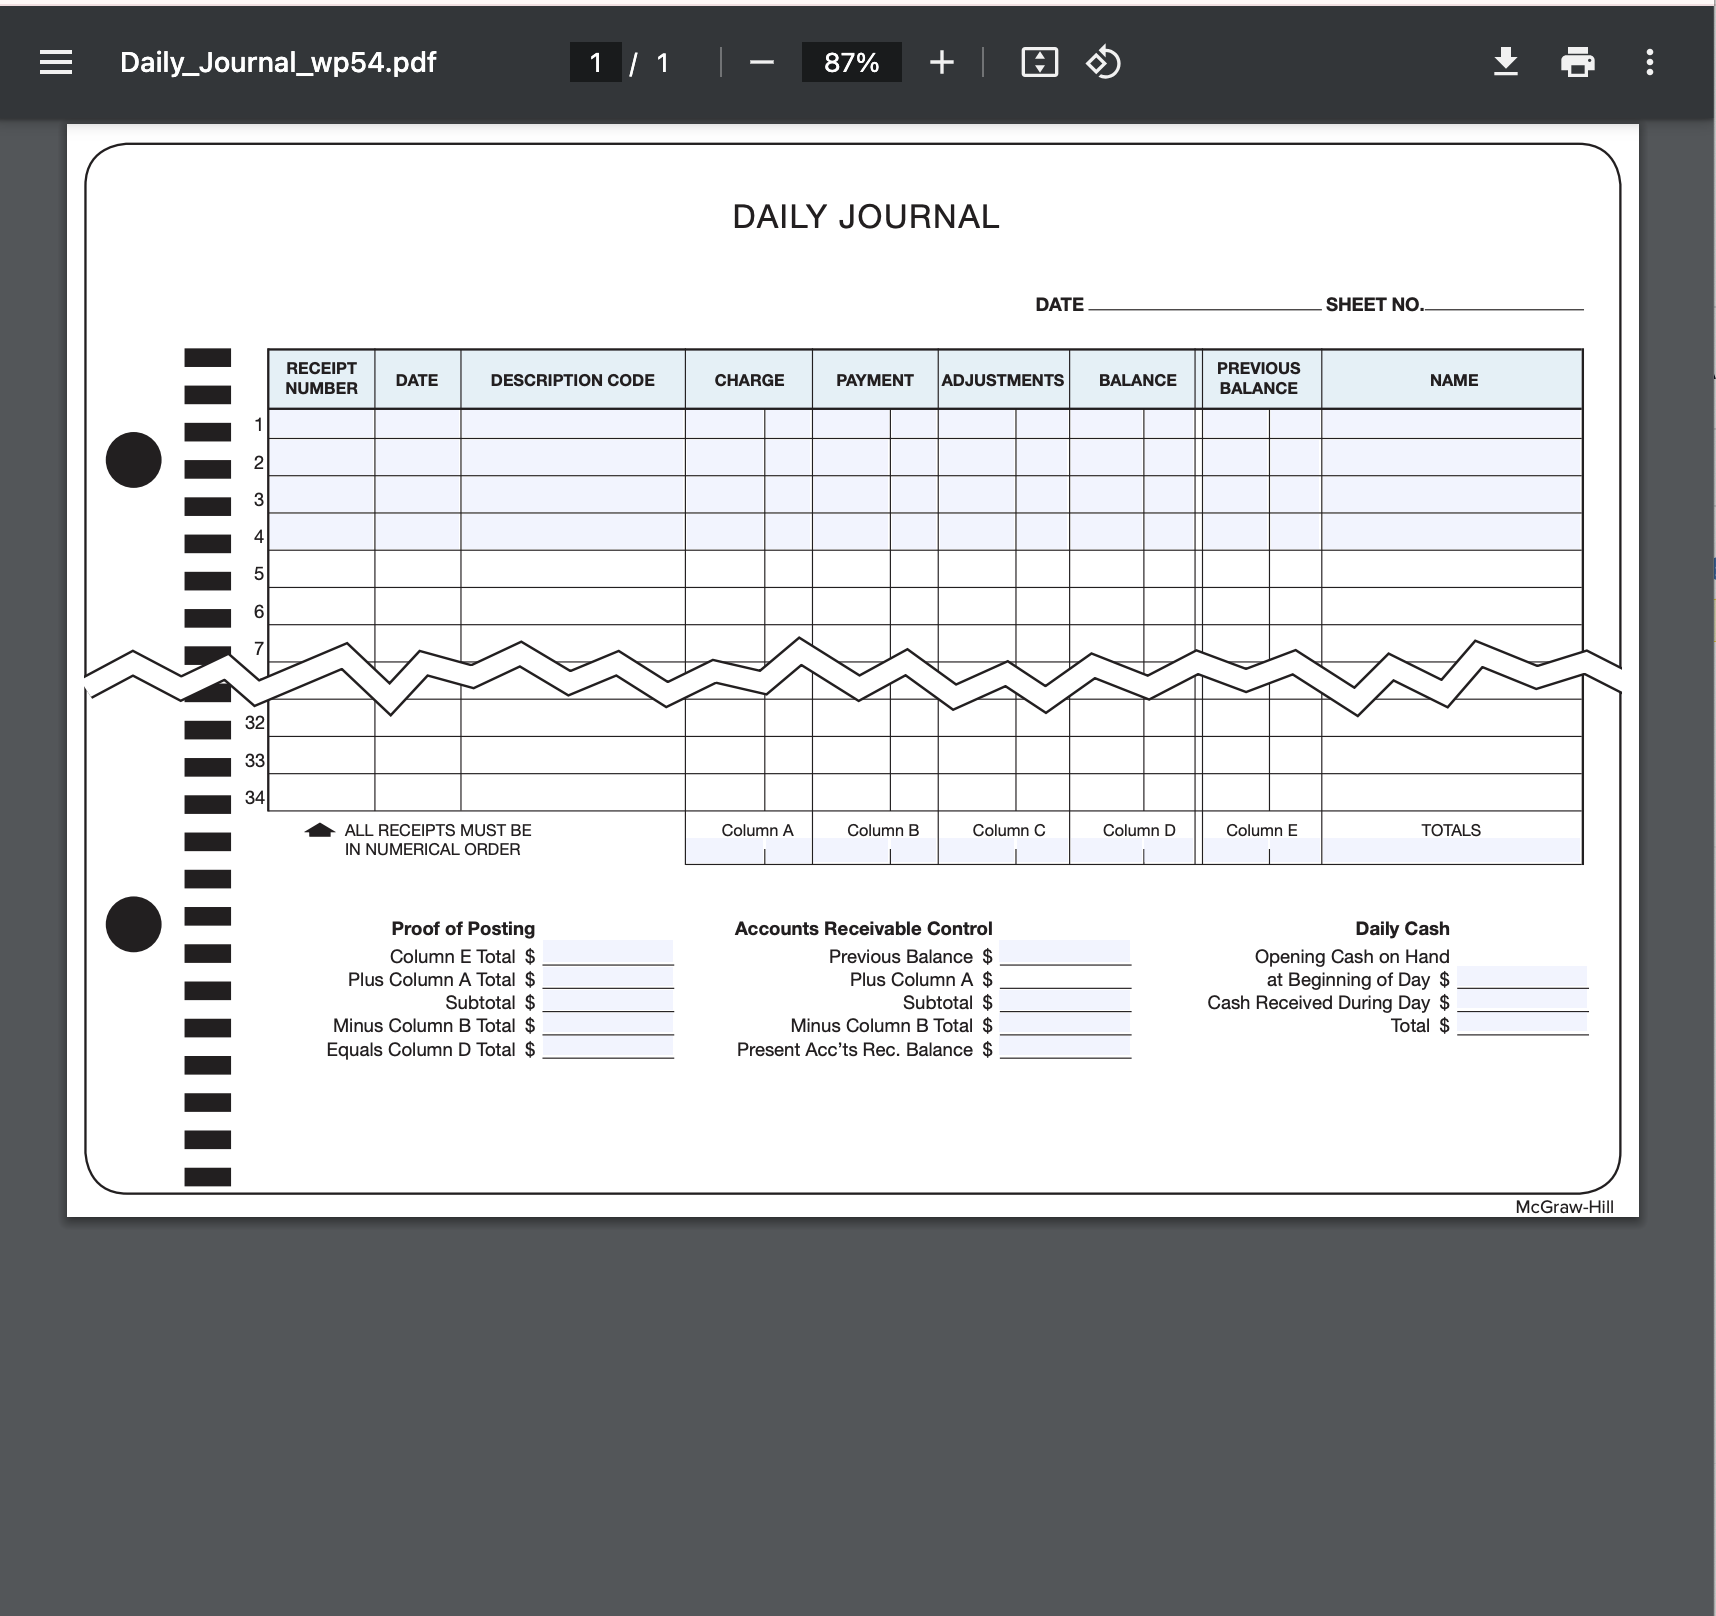Click the CHARGE column header
Image resolution: width=1716 pixels, height=1616 pixels.
click(749, 380)
